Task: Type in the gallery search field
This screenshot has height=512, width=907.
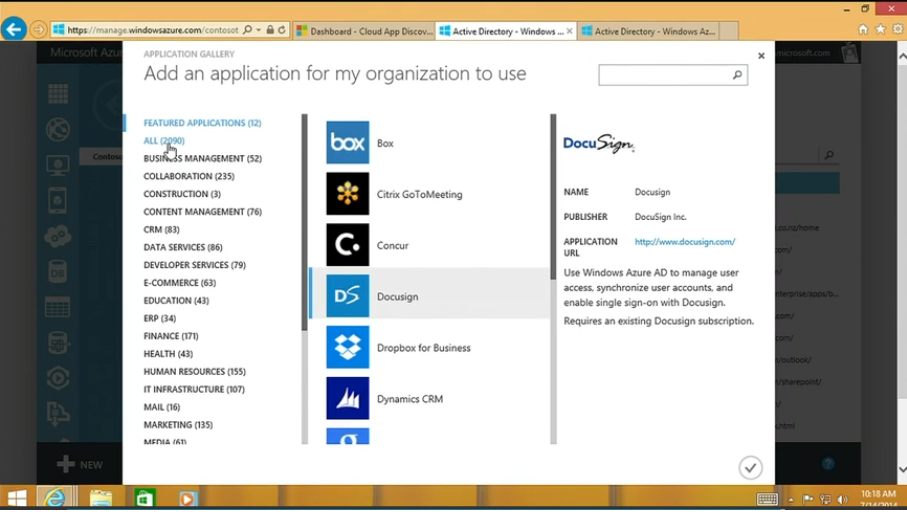Action: pos(664,75)
